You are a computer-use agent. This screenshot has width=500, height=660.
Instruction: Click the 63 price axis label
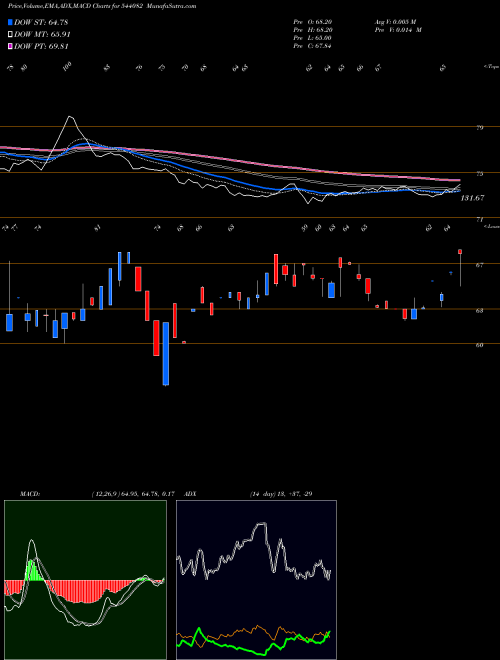[x=479, y=311]
